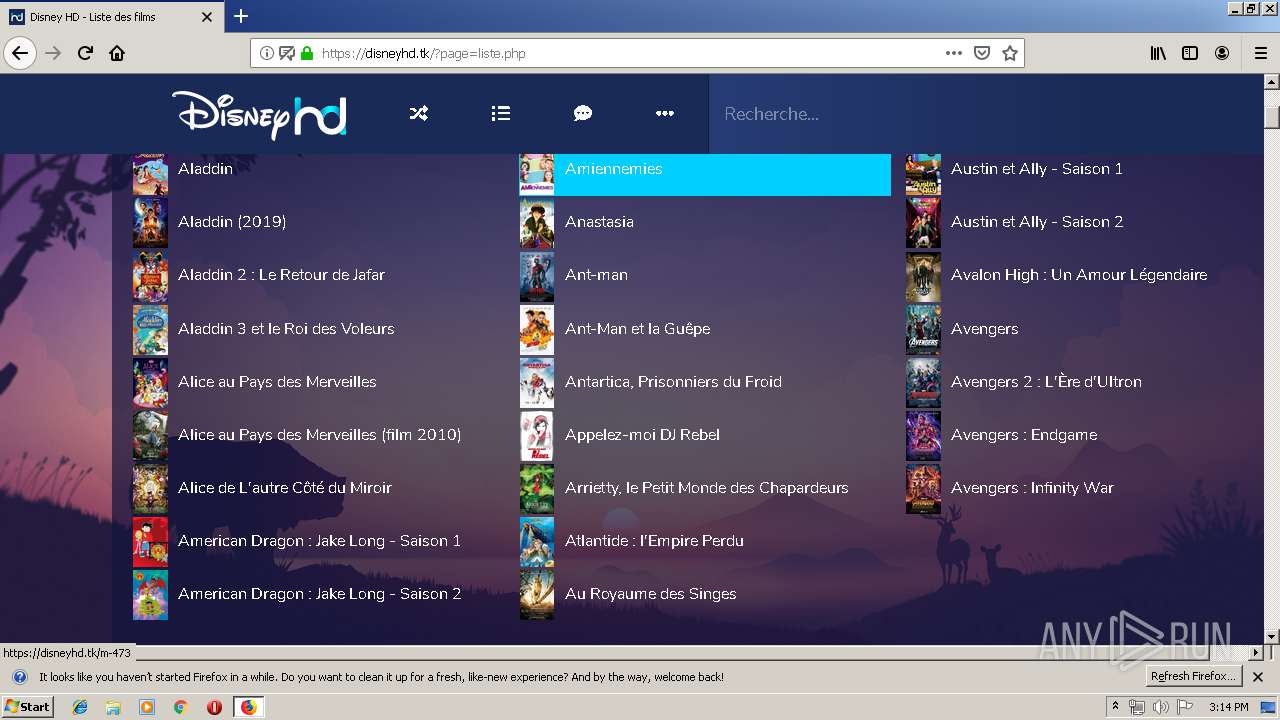The image size is (1280, 720).
Task: View site security padlock info
Action: [307, 53]
